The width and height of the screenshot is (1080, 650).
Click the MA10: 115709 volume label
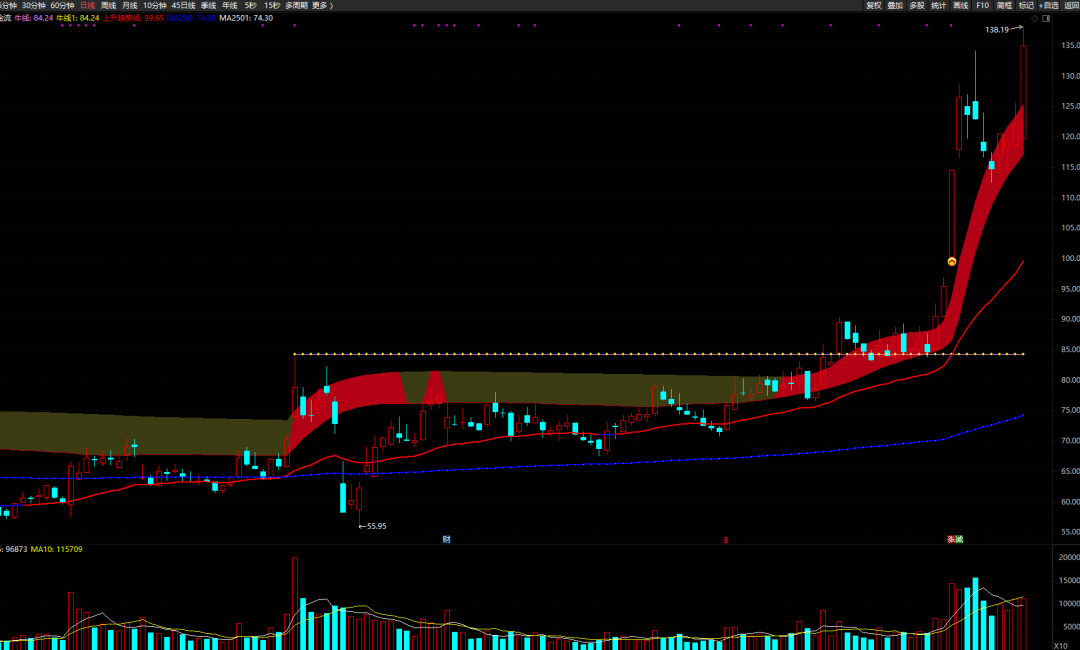click(x=56, y=549)
